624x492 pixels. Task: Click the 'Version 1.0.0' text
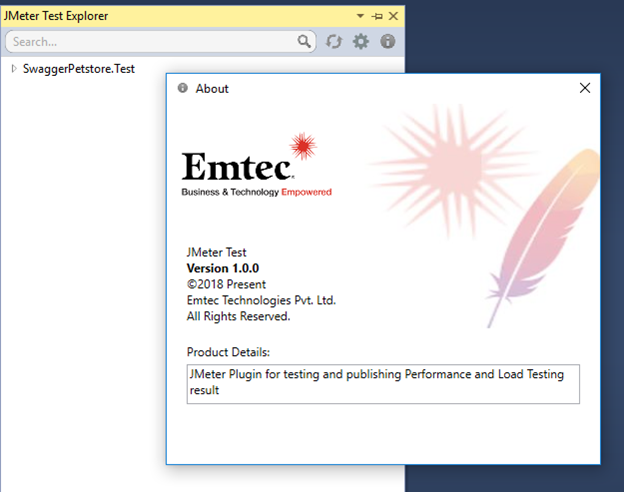(223, 268)
